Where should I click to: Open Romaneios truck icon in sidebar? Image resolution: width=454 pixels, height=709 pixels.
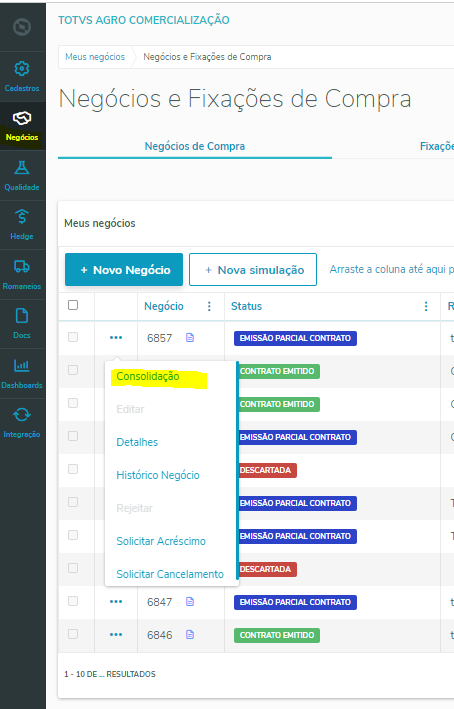pos(22,266)
